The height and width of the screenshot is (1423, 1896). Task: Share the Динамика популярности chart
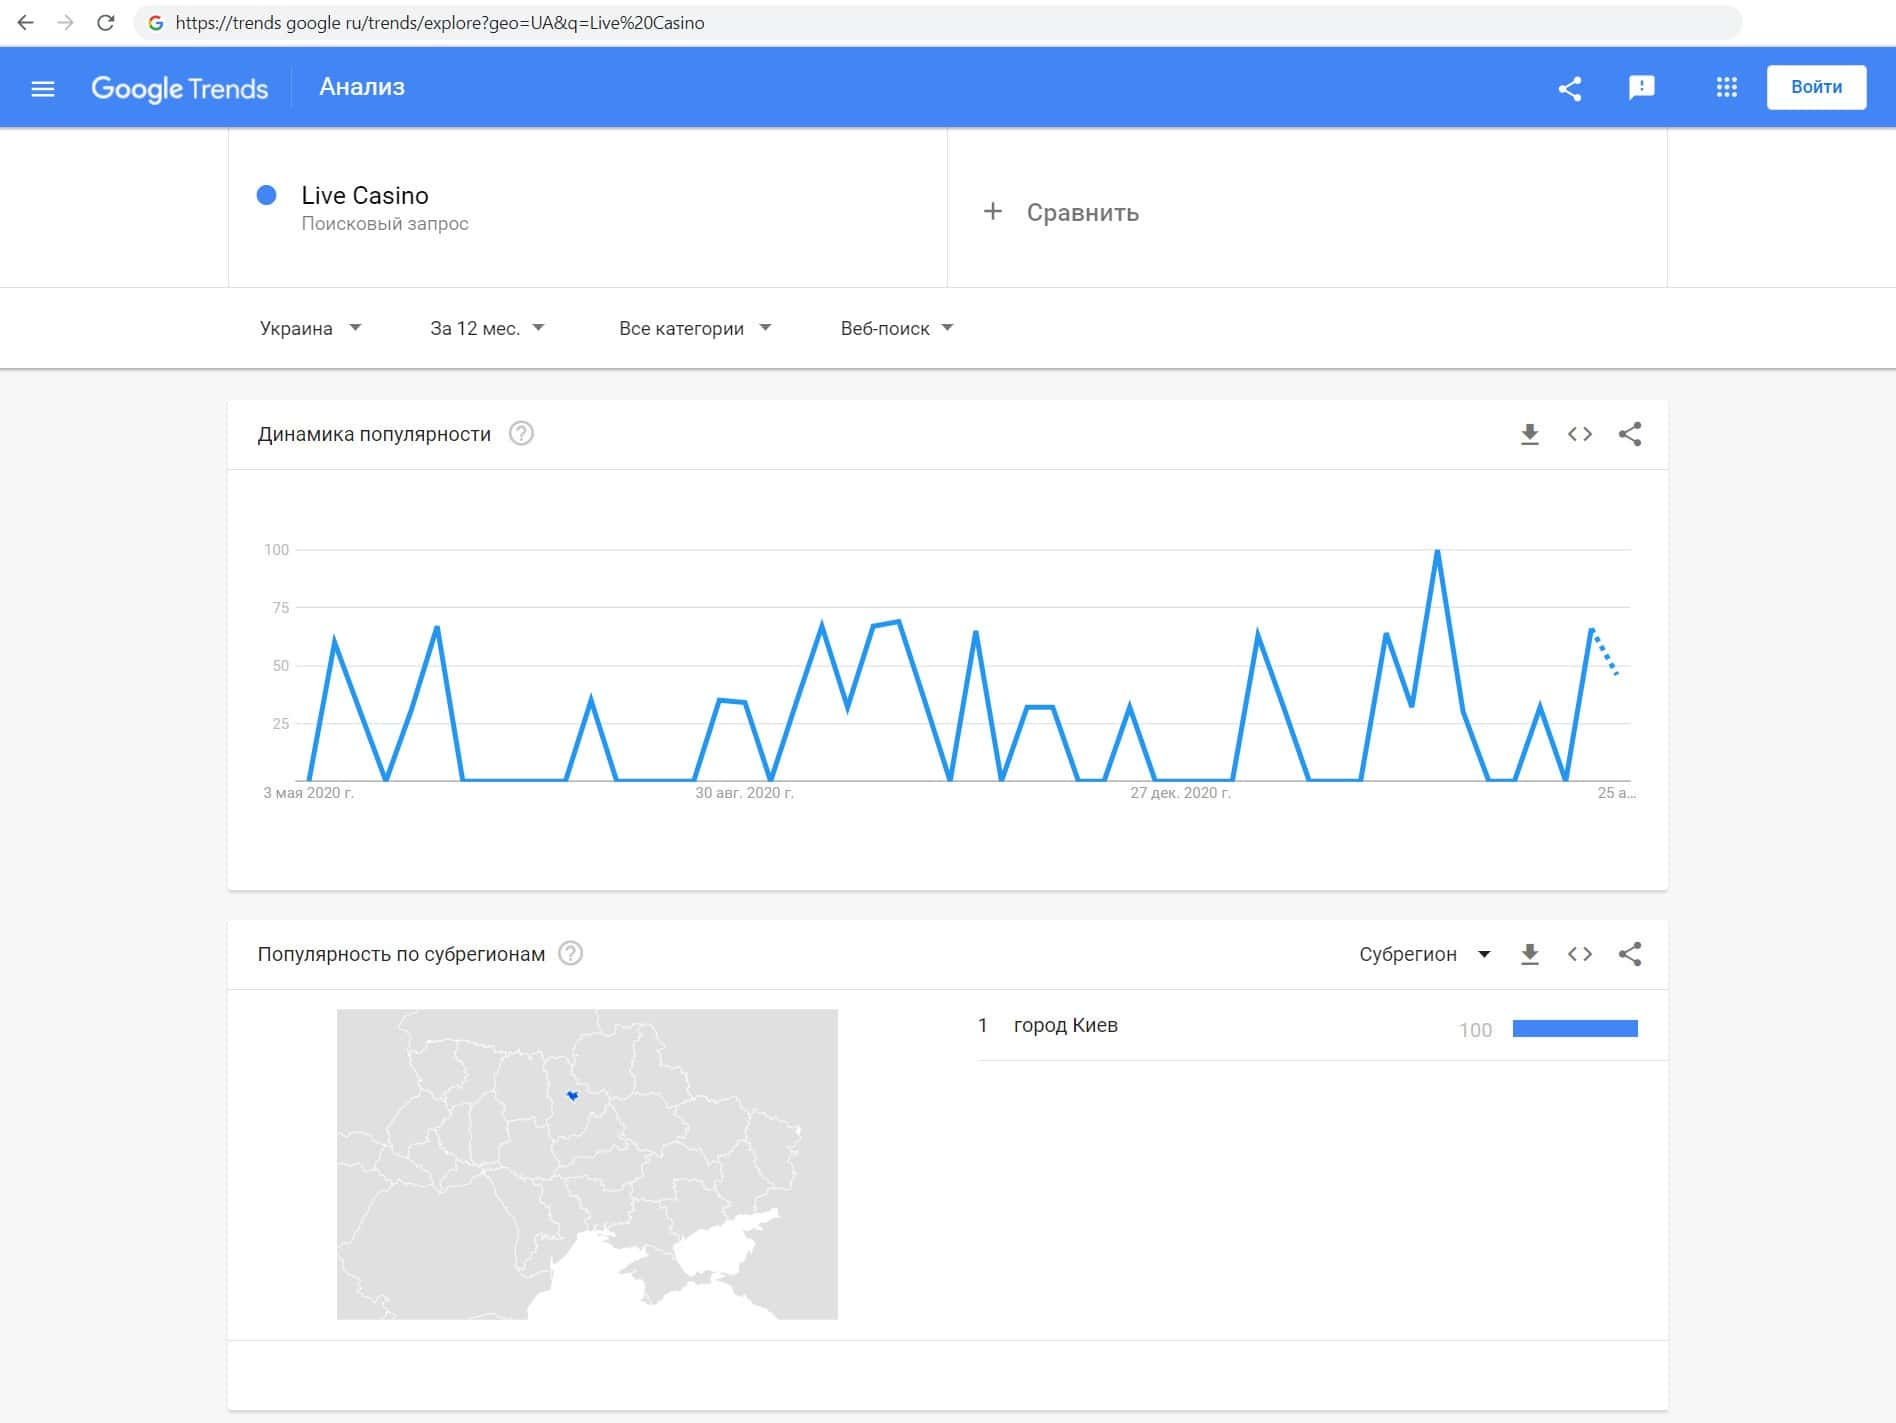[x=1630, y=434]
